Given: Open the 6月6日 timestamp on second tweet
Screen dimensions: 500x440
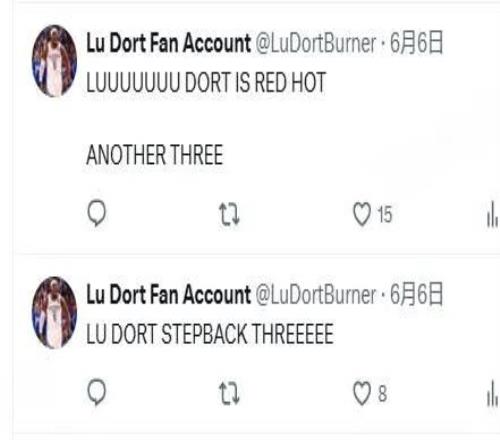Looking at the screenshot, I should [416, 295].
